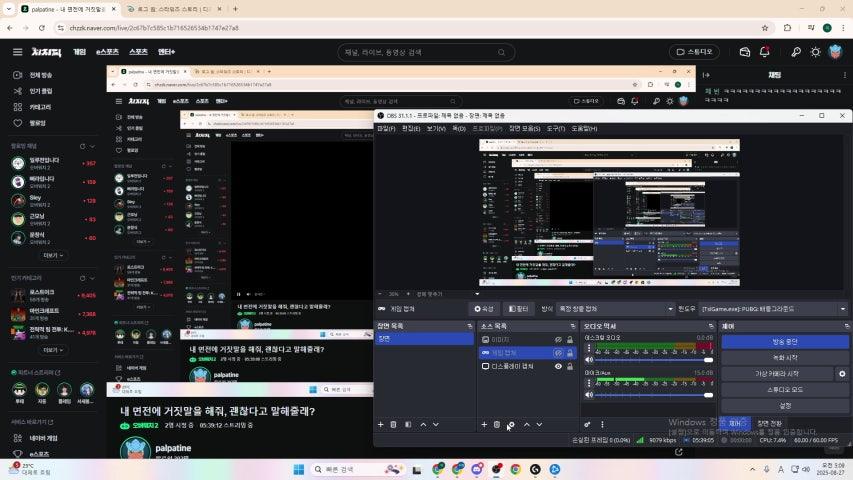This screenshot has width=853, height=480.
Task: Remove the selected scene with the trash icon
Action: pos(393,424)
